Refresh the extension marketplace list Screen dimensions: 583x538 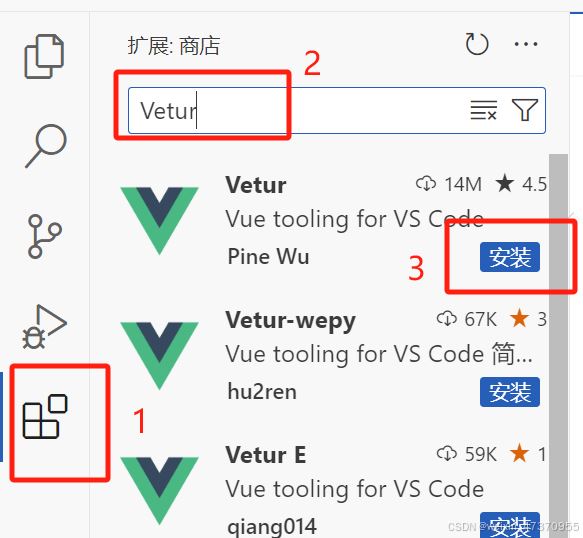(477, 44)
